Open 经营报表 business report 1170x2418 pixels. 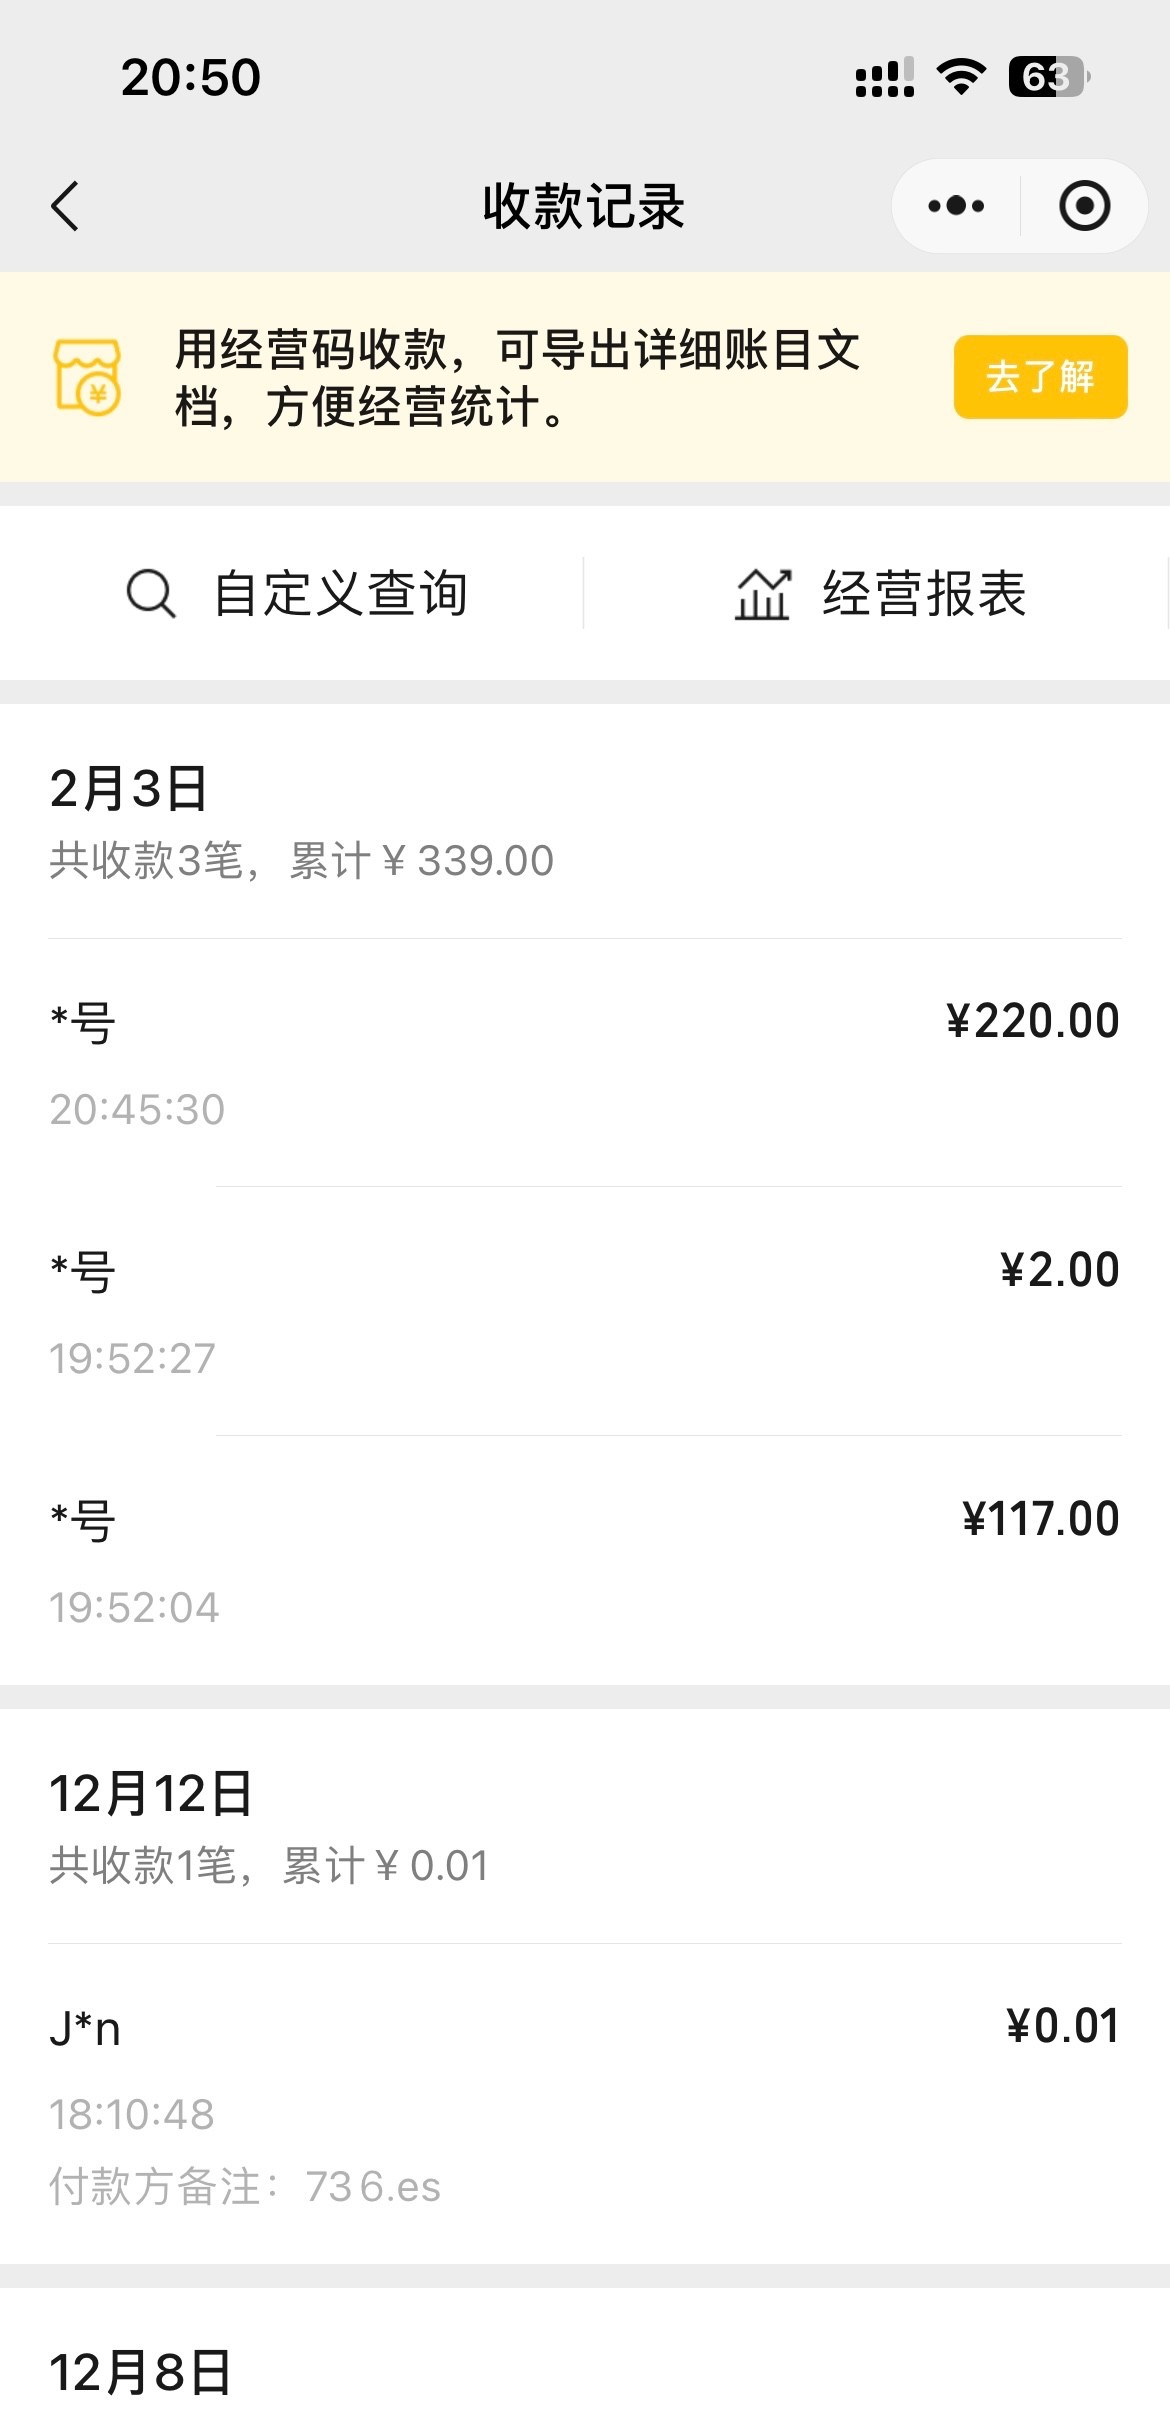[x=924, y=594]
